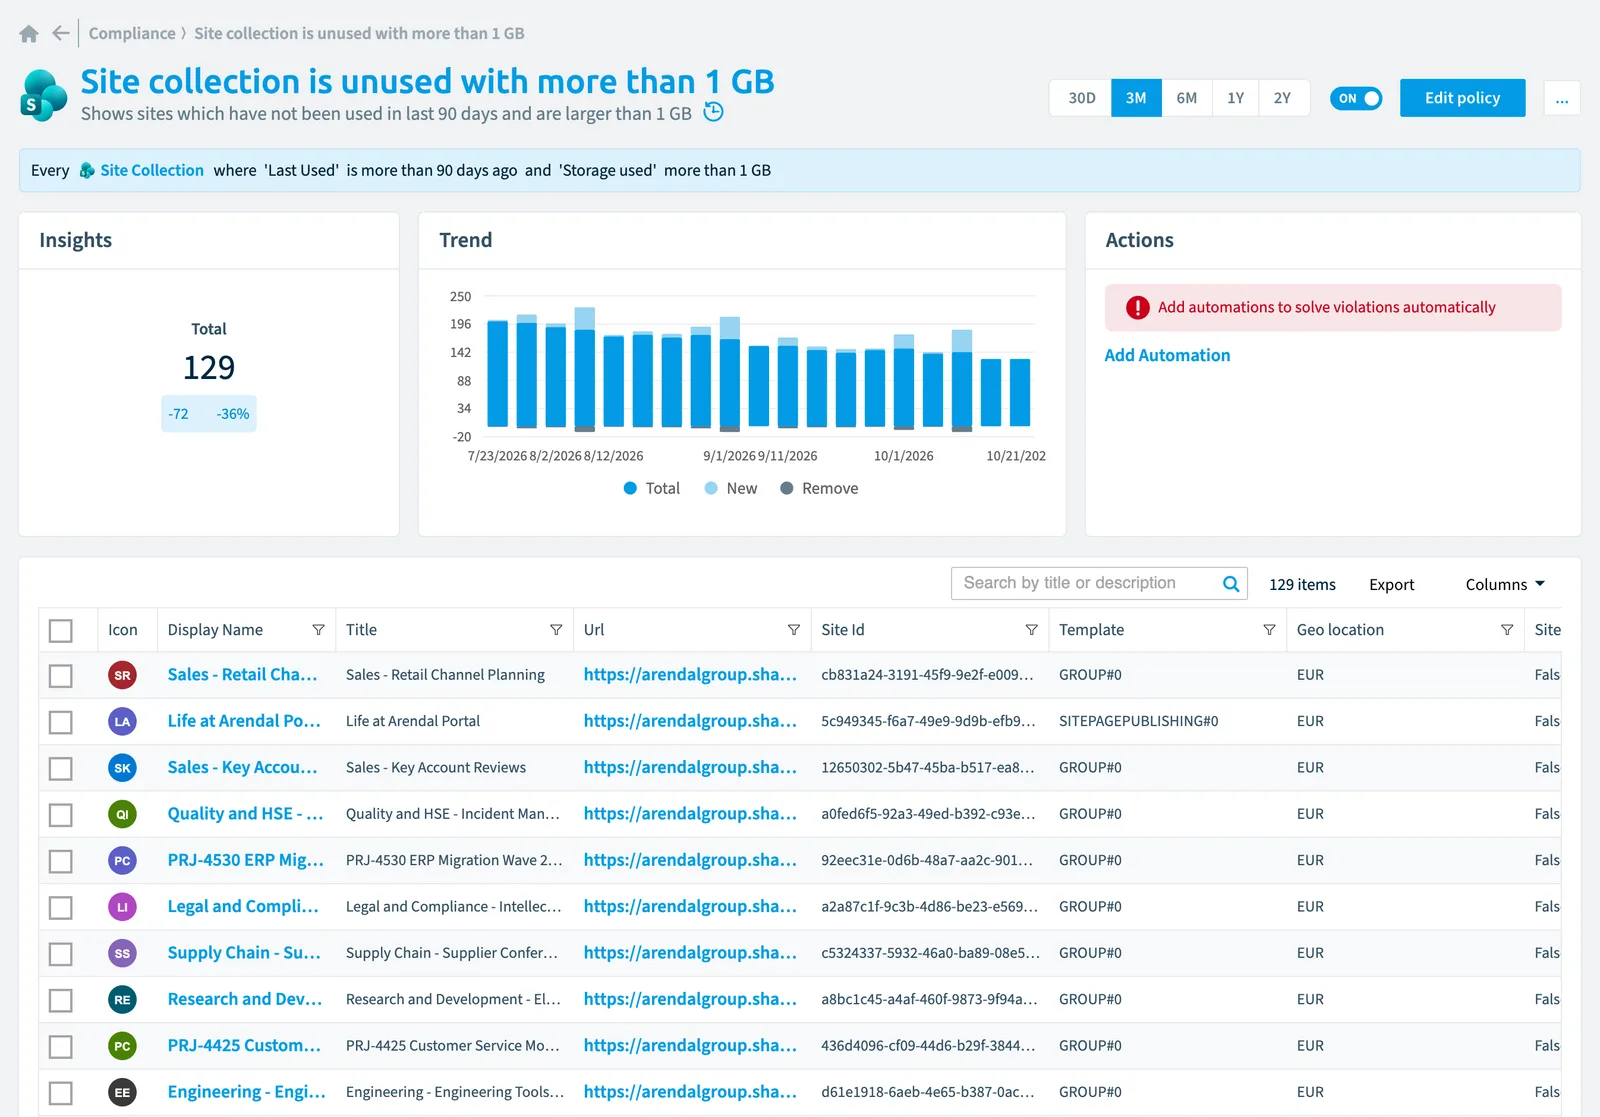Export the items list
This screenshot has height=1117, width=1600.
click(1392, 584)
